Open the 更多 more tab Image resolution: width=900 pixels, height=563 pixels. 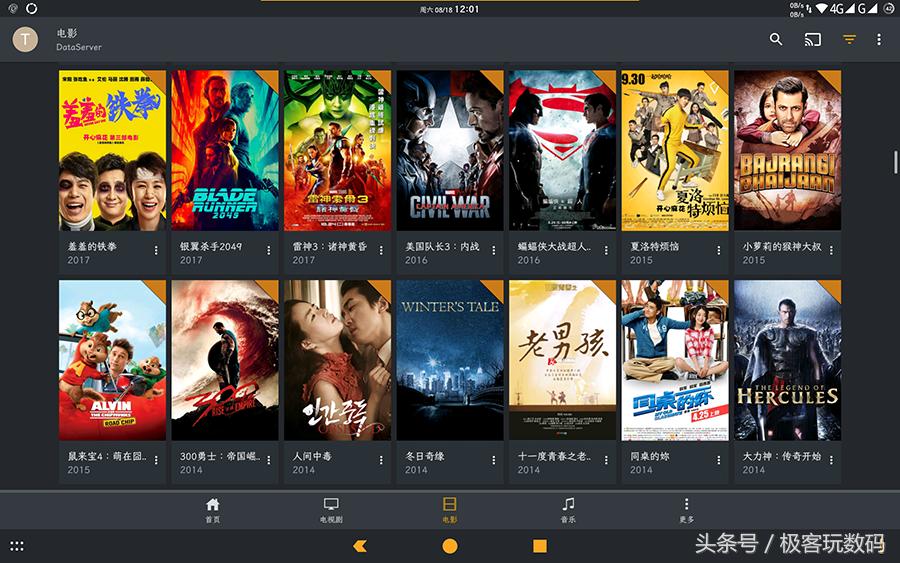[686, 510]
